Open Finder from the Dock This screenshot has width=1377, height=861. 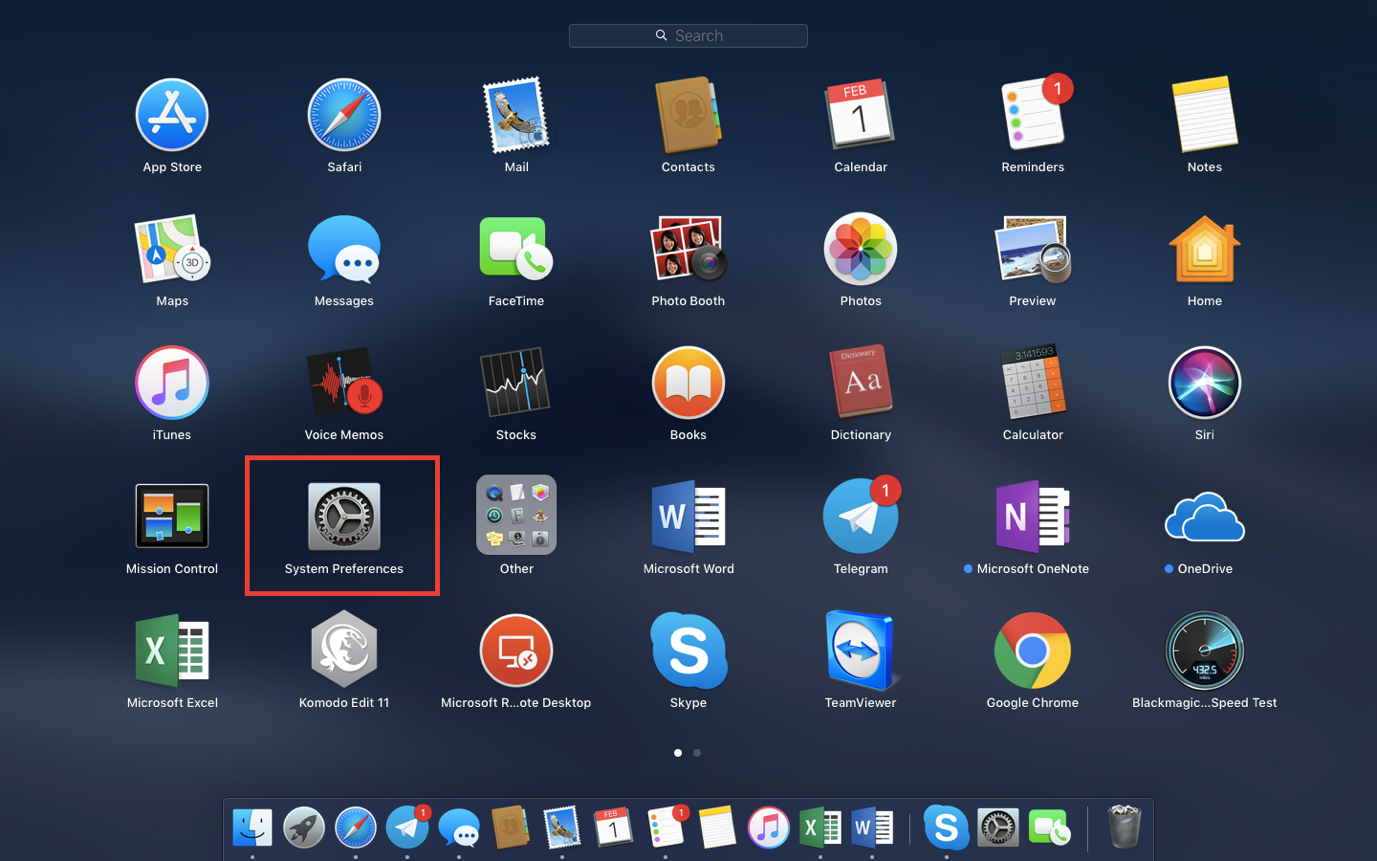pos(252,827)
